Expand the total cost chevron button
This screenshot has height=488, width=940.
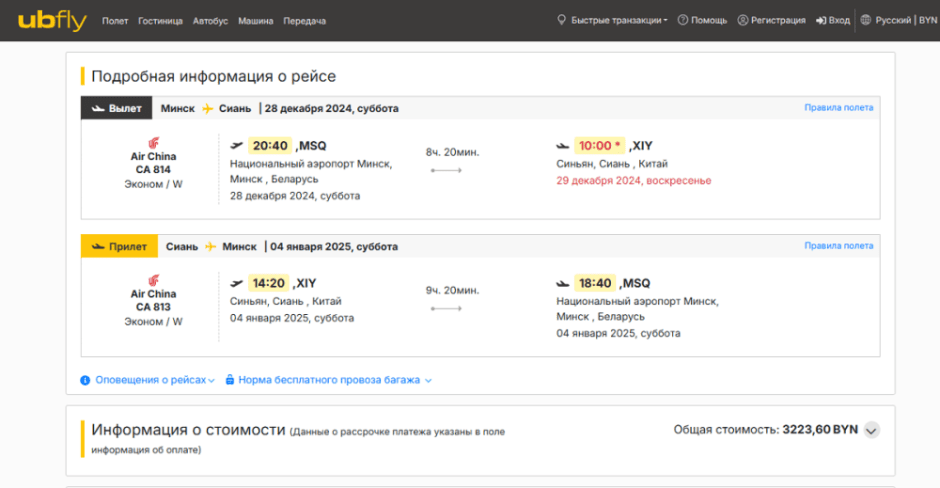click(x=871, y=430)
